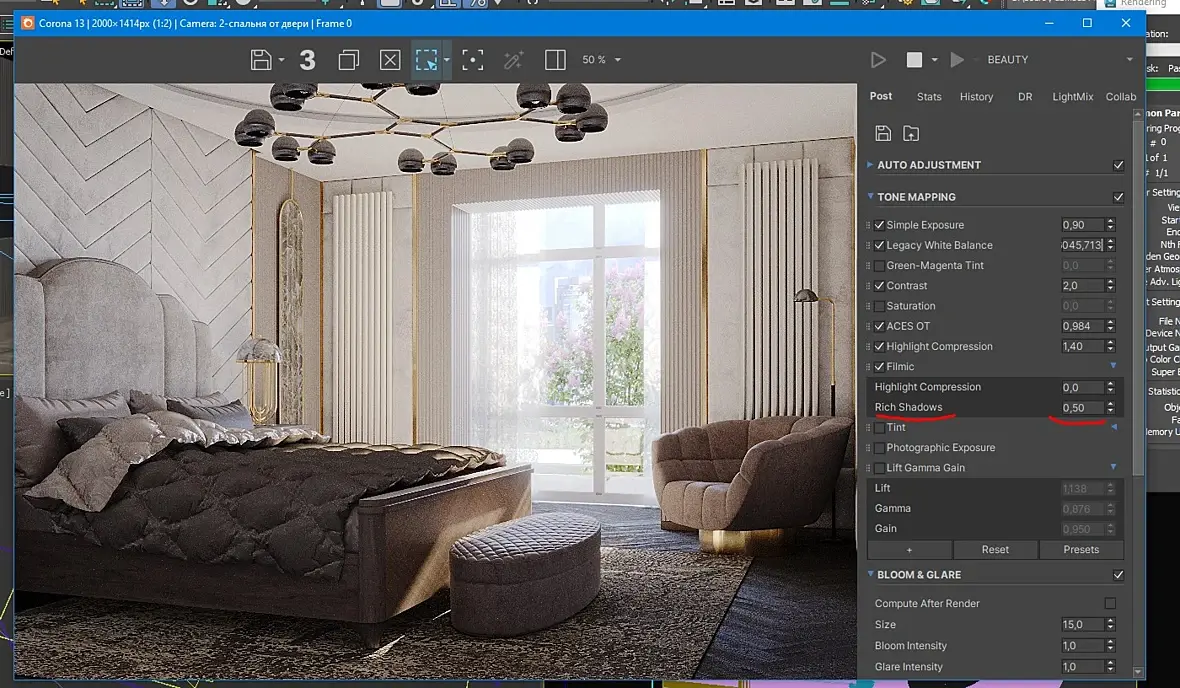
Task: Click the save image icon in toolbar
Action: click(x=261, y=60)
